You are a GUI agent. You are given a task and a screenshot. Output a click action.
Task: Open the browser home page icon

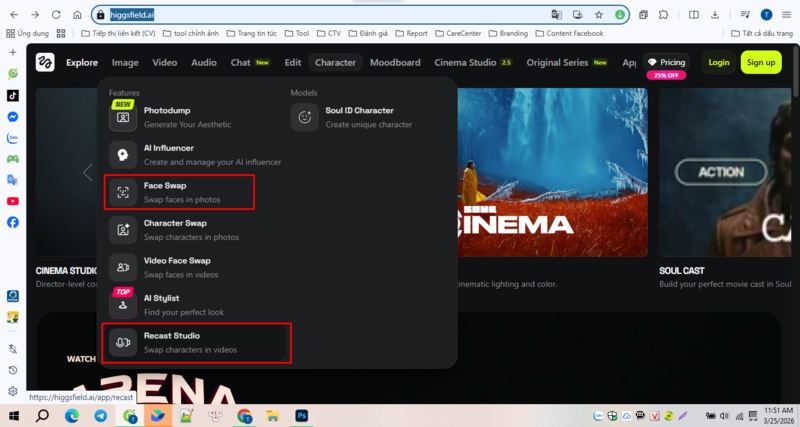(77, 15)
